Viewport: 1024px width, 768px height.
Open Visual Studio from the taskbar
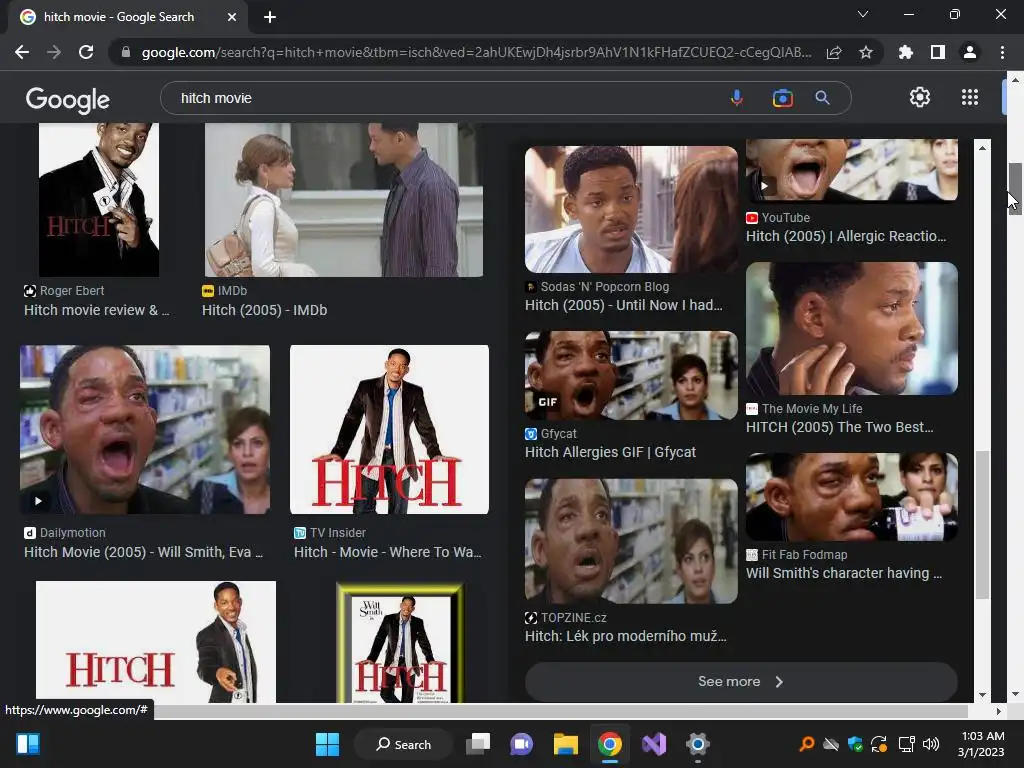[654, 744]
